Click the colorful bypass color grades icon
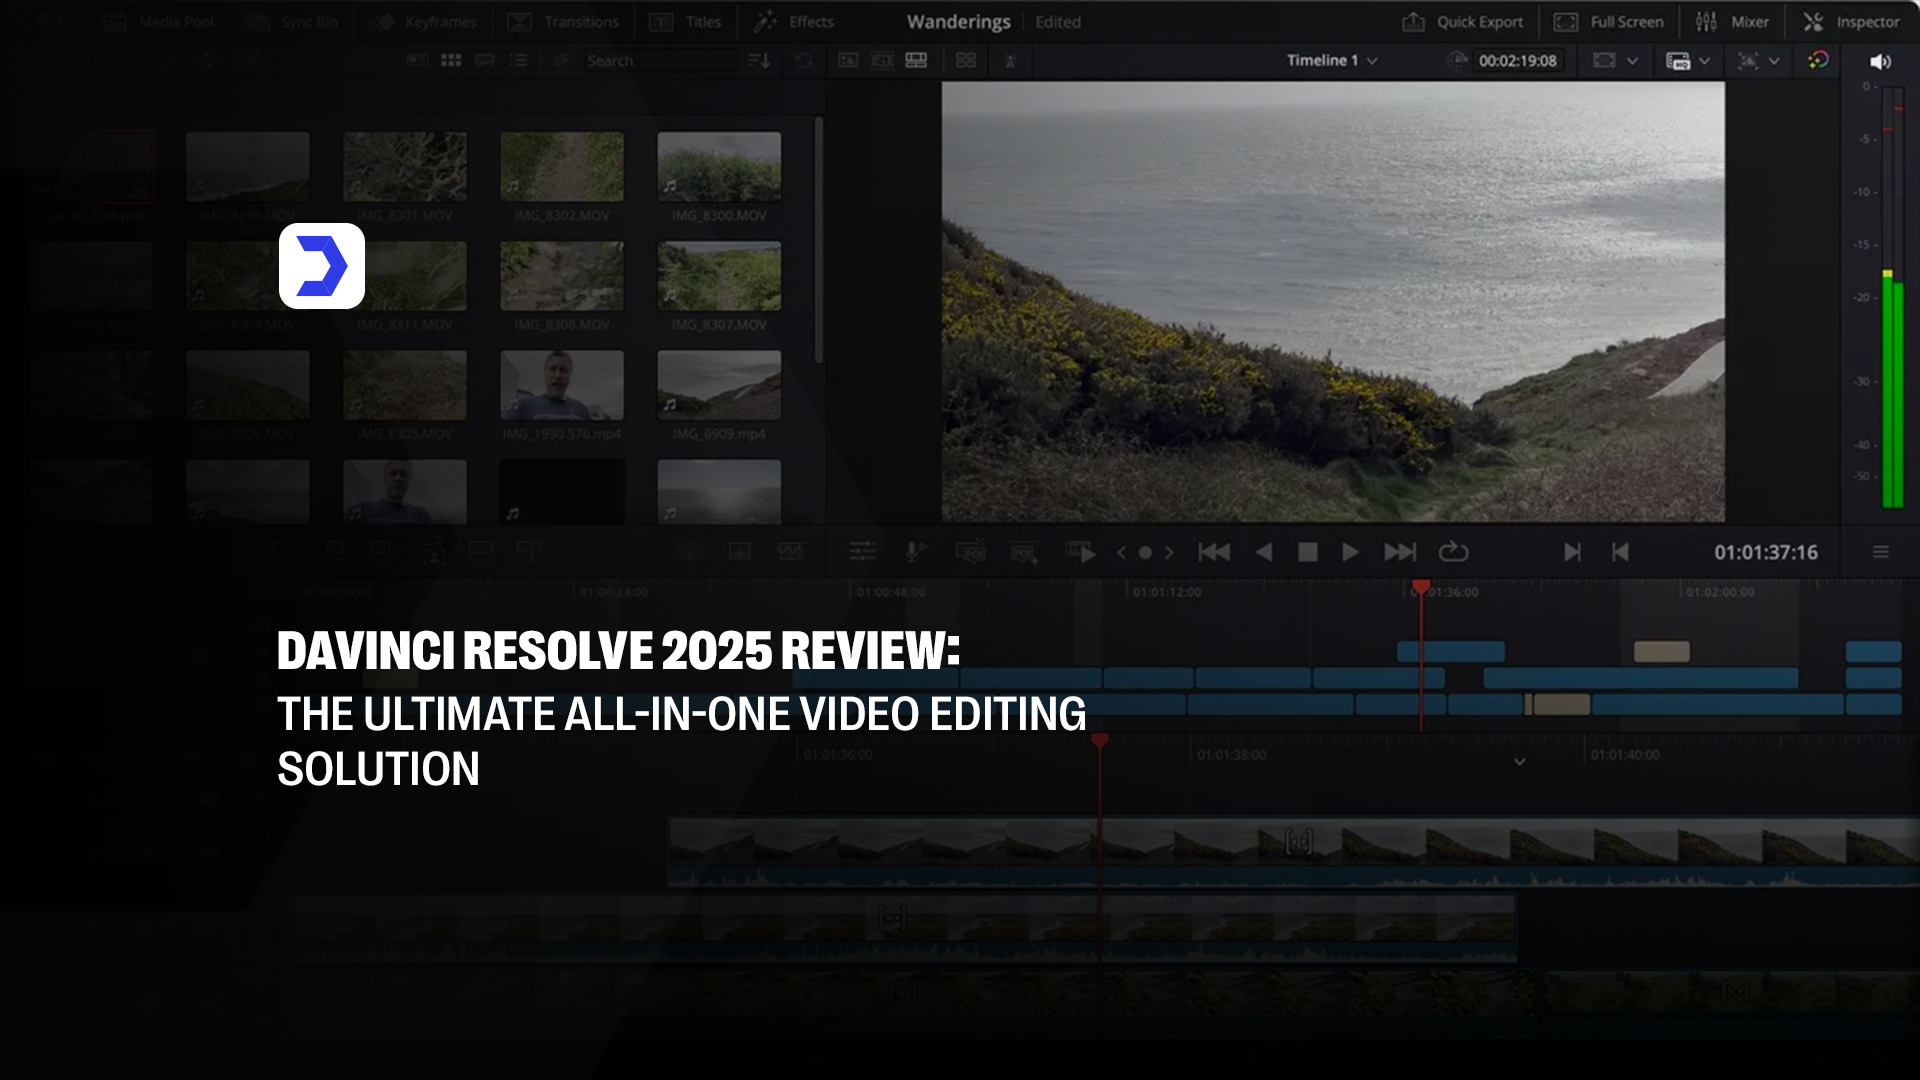Screen dimensions: 1920x1080 1818,61
